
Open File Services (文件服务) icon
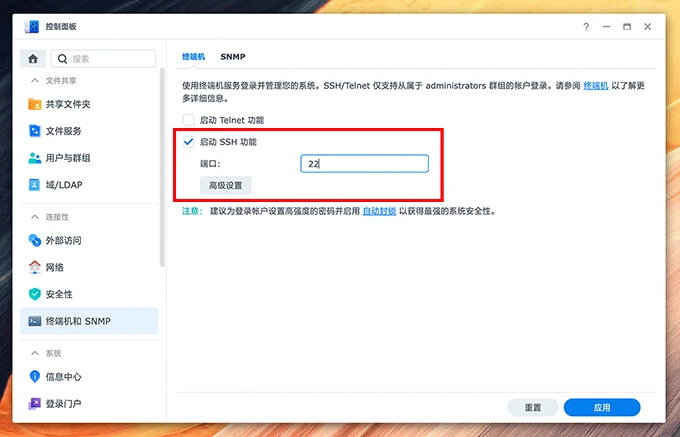point(35,131)
